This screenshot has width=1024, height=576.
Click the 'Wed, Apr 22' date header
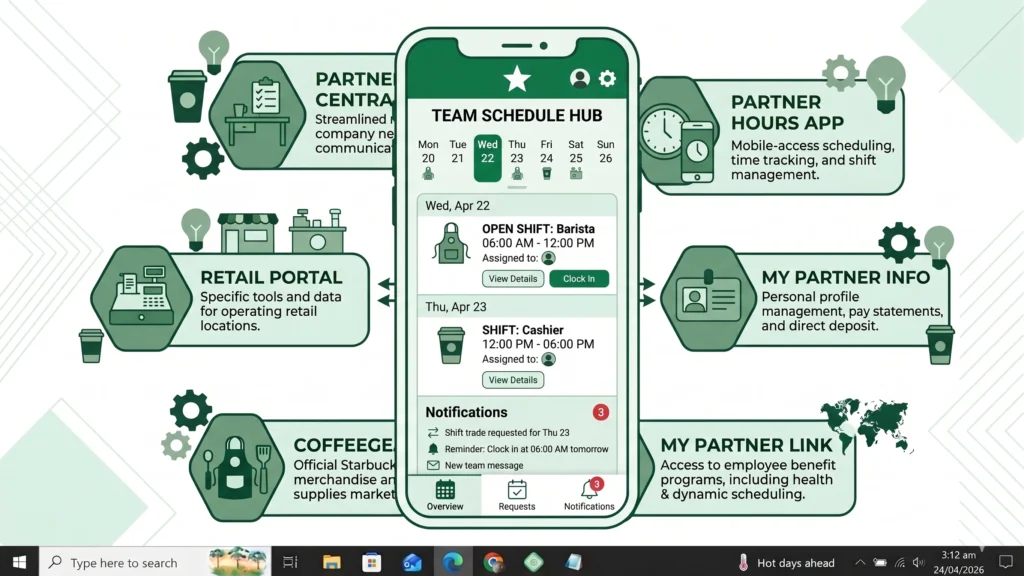pos(457,206)
